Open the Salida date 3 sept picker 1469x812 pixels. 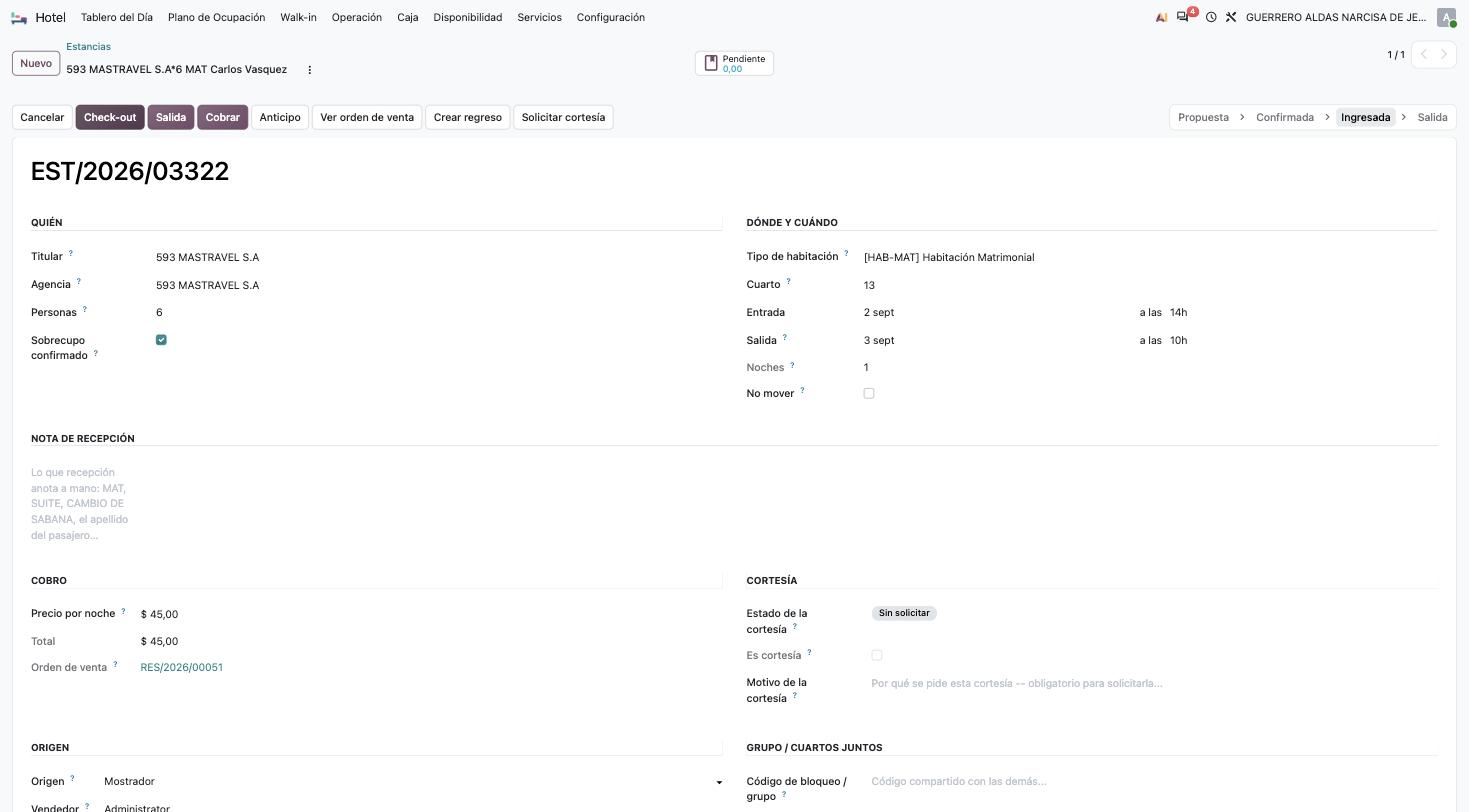point(879,340)
